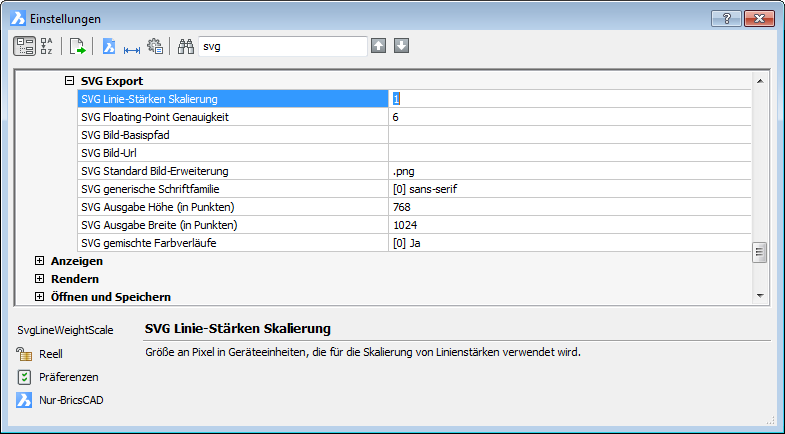785x434 pixels.
Task: Expand the Öffnen und Speichern section
Action: click(x=40, y=297)
